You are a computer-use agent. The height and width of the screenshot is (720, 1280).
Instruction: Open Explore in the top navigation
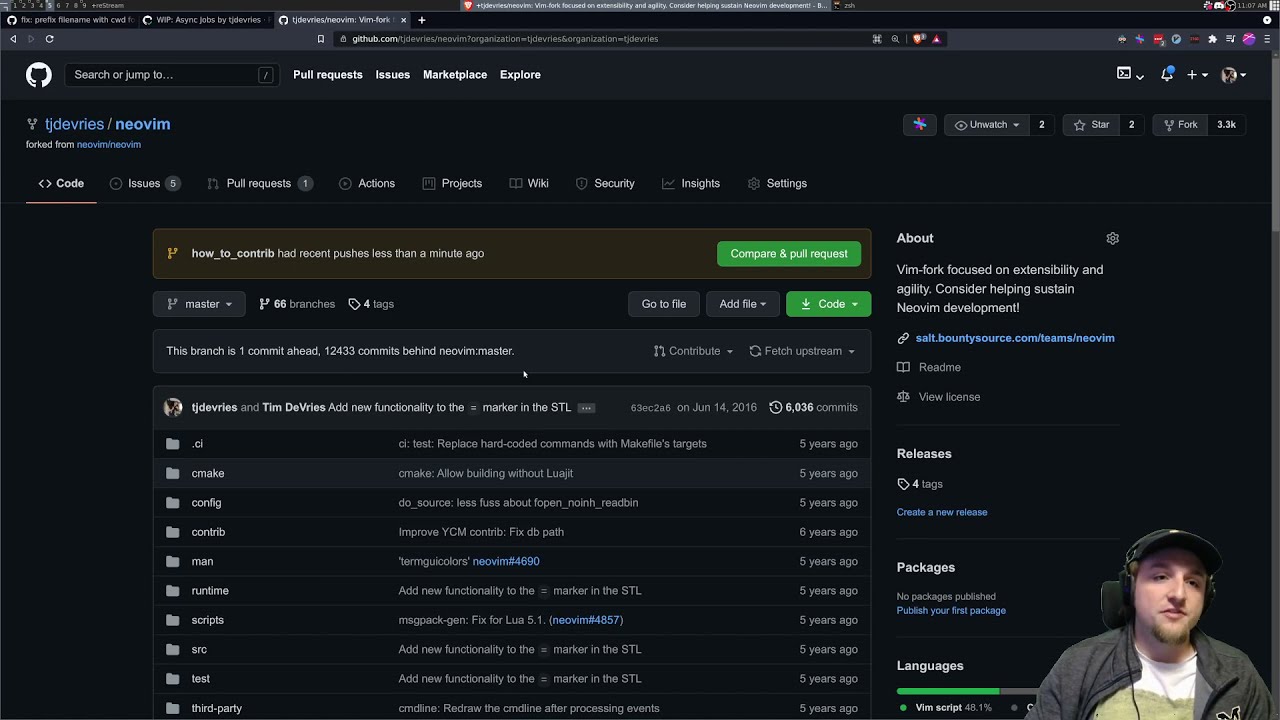520,75
